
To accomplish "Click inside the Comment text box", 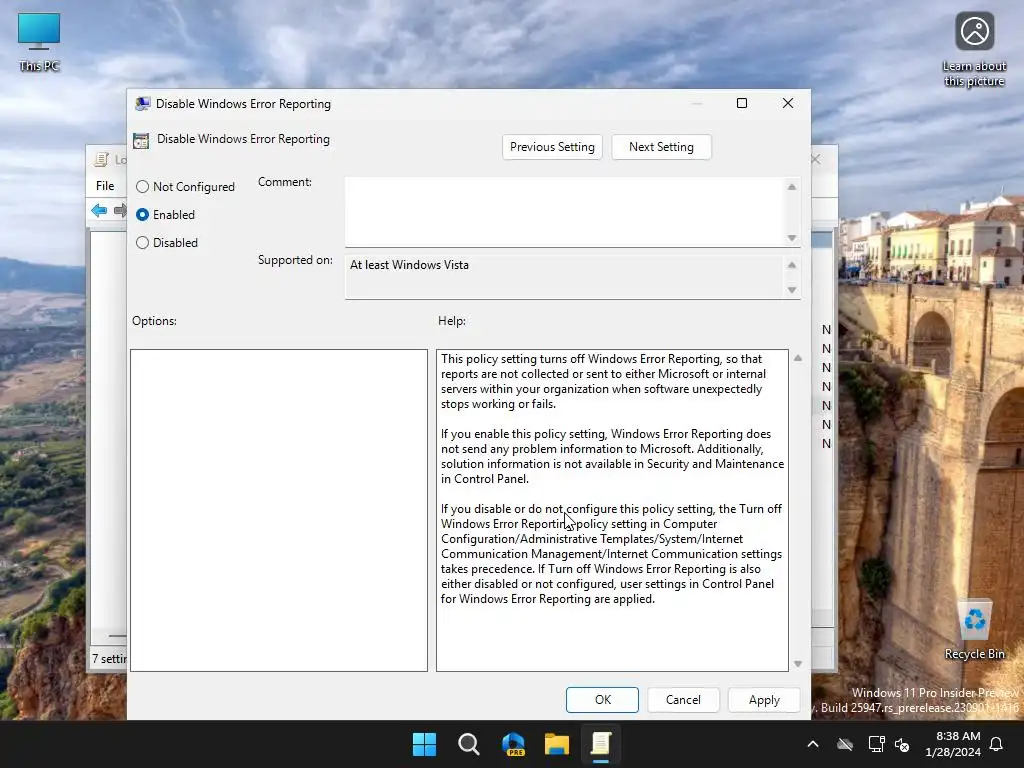I will [x=565, y=212].
